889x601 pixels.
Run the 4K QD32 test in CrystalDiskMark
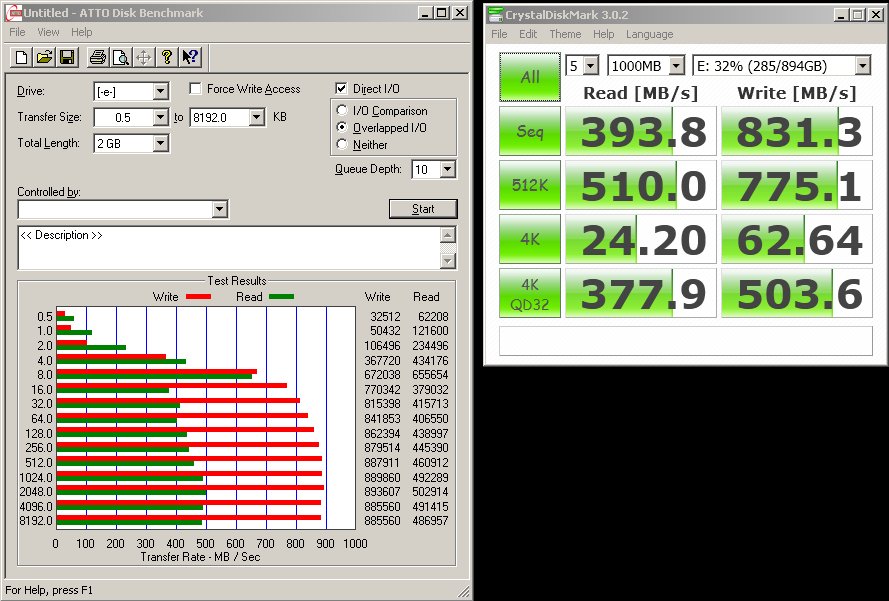pos(530,293)
